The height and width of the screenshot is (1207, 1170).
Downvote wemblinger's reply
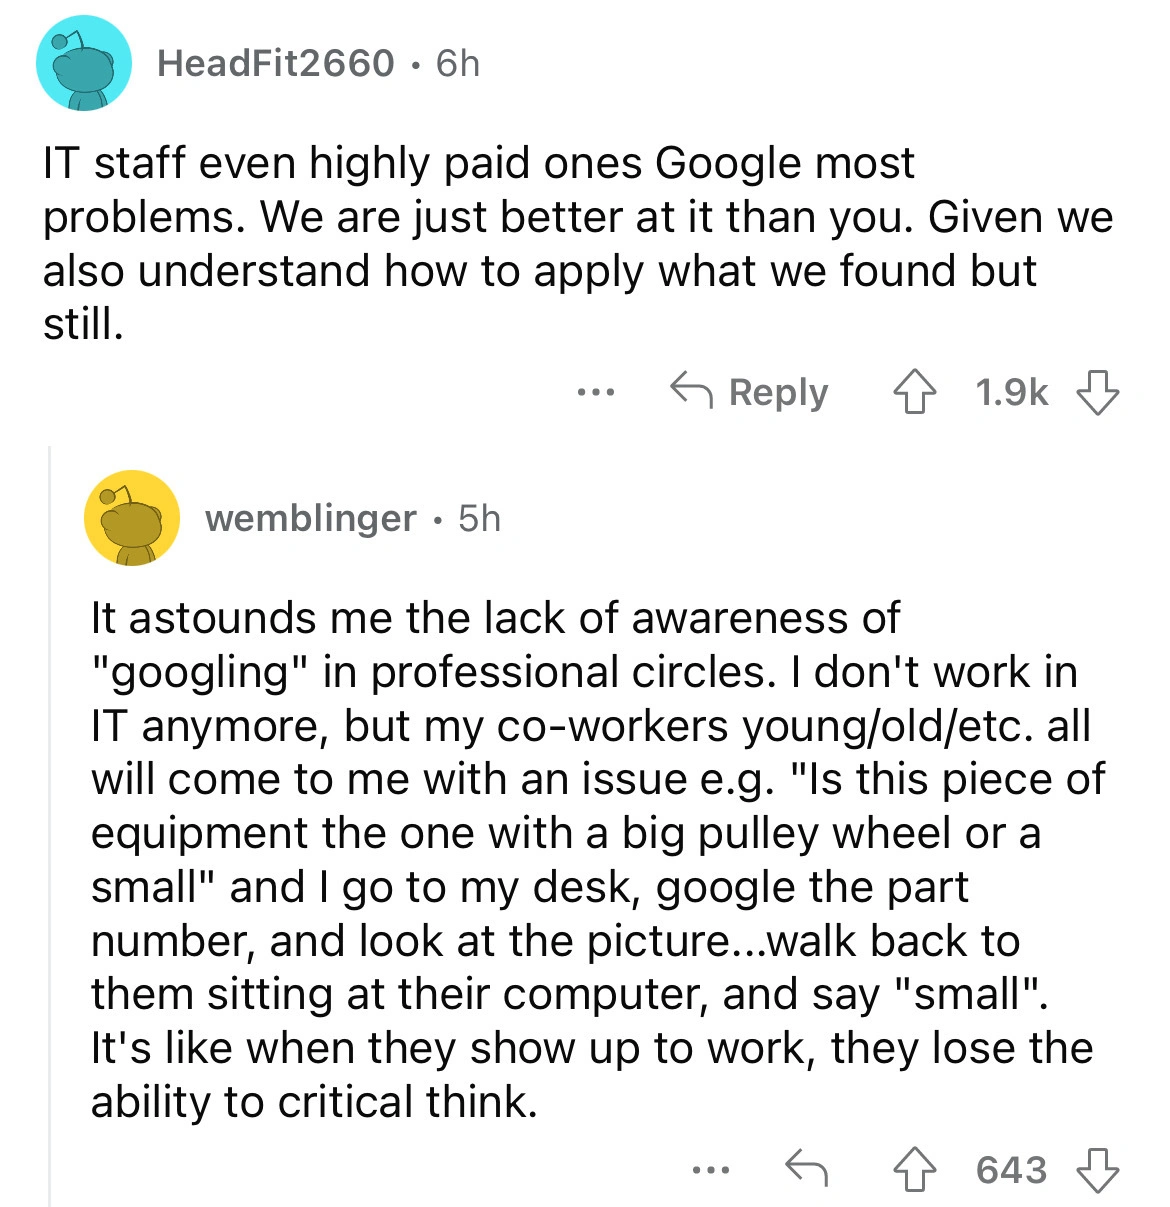tap(1096, 1169)
